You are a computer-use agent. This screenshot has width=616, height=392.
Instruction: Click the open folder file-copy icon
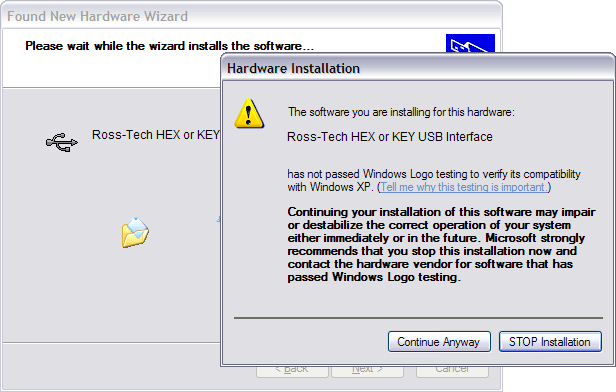(x=135, y=232)
